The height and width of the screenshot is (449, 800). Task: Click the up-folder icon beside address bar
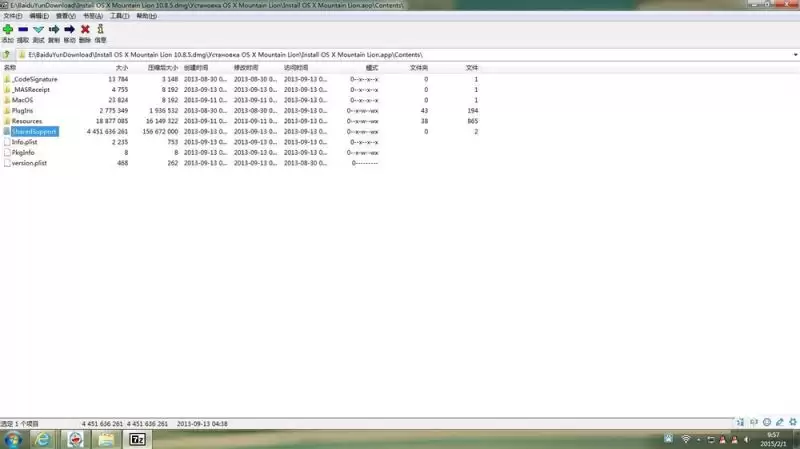[x=7, y=54]
